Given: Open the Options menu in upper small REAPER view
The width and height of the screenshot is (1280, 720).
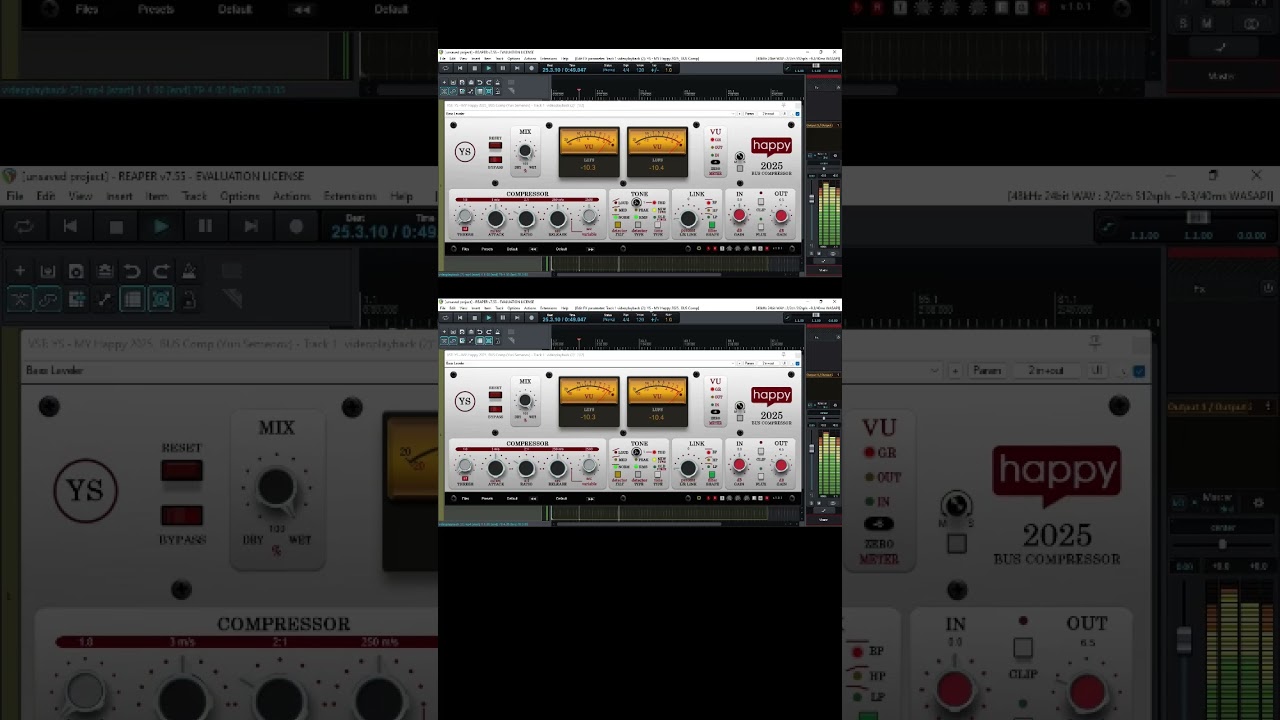Looking at the screenshot, I should 514,58.
